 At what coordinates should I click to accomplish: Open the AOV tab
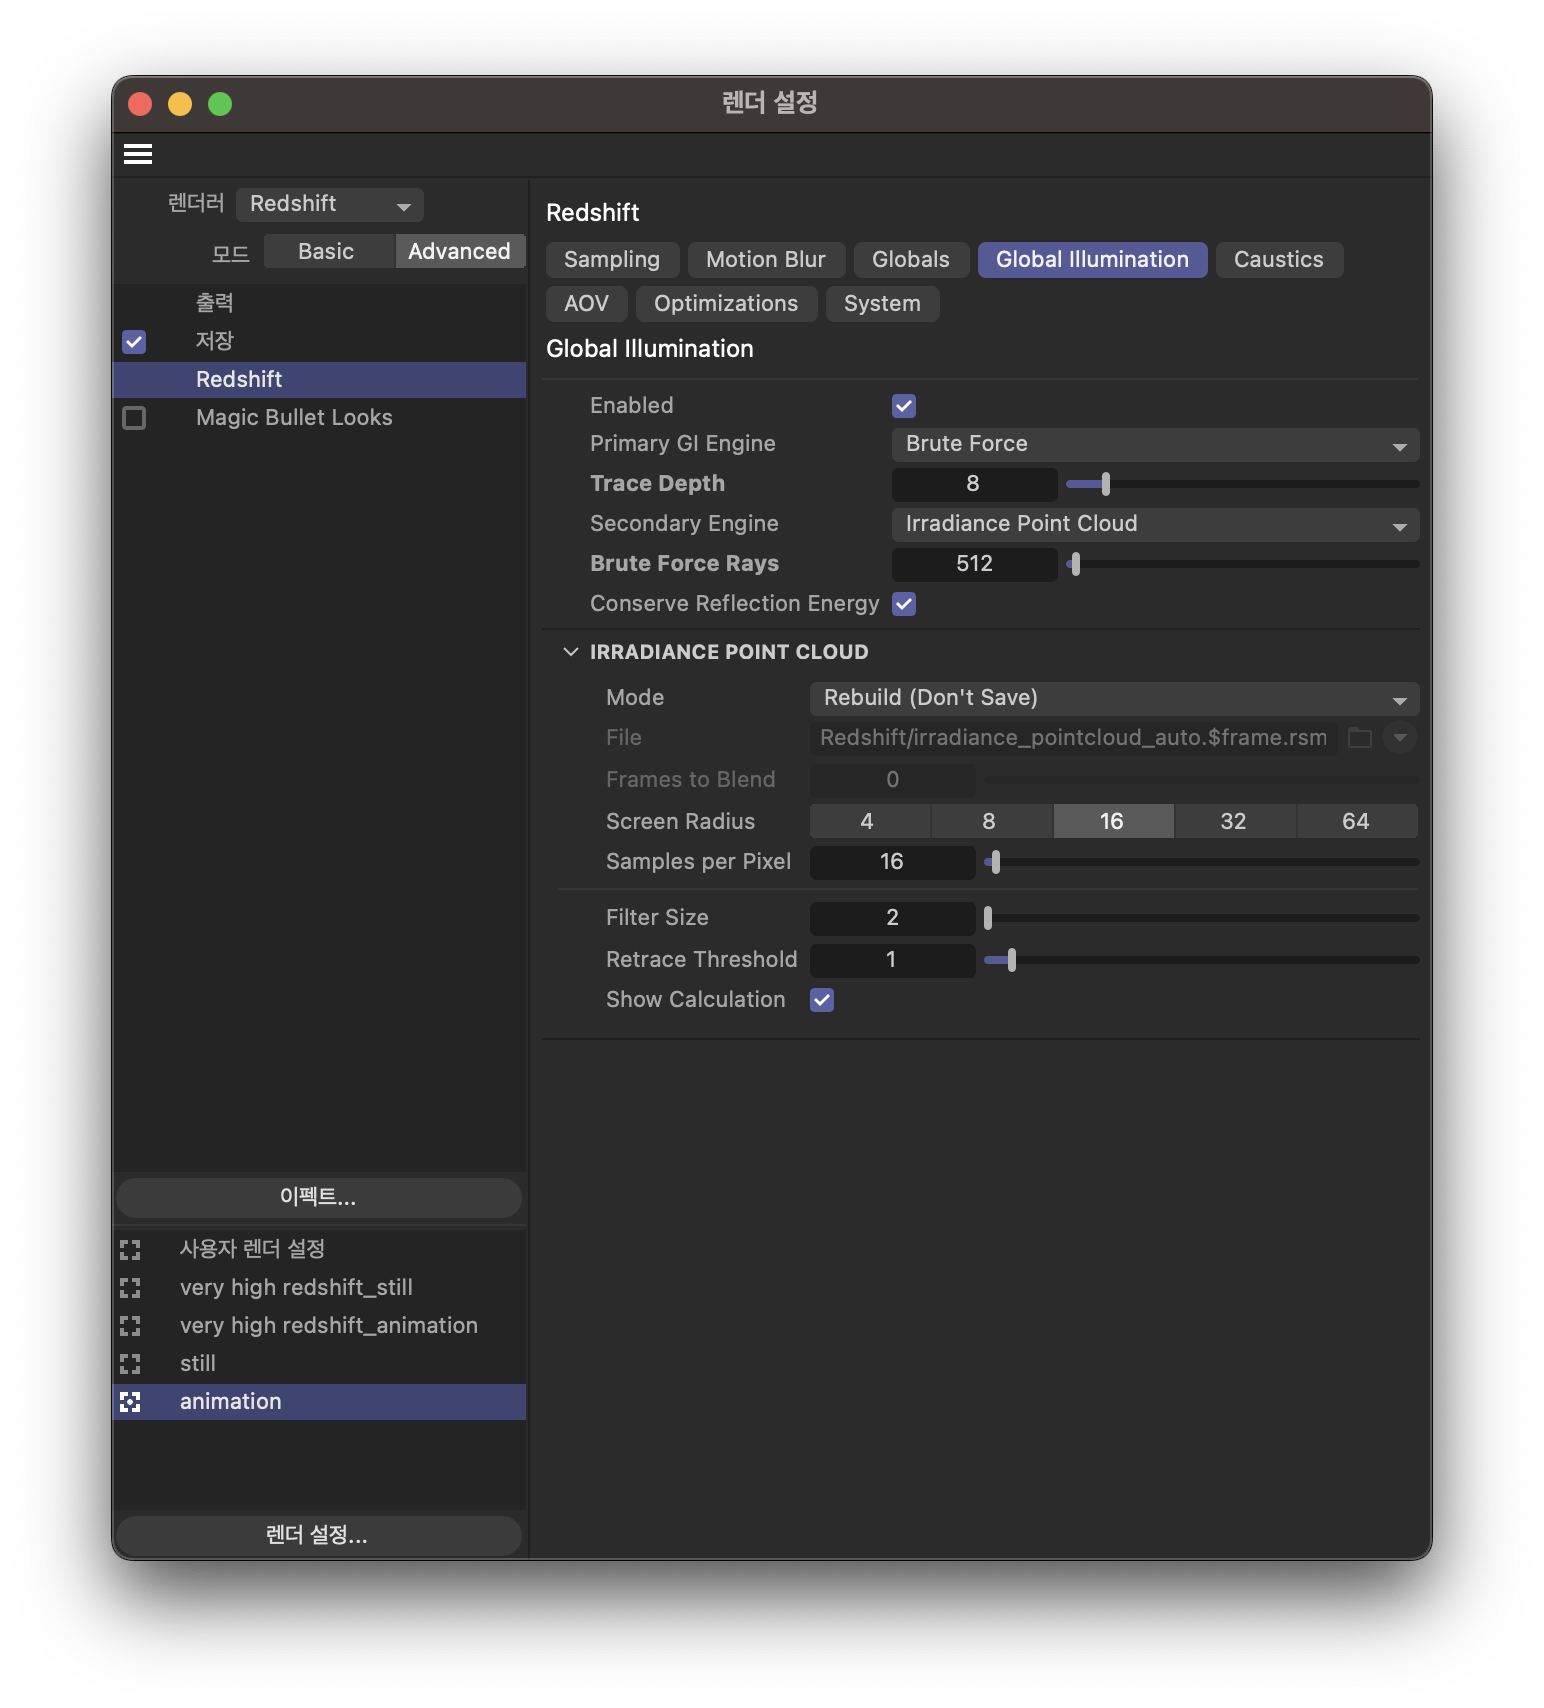pos(586,304)
